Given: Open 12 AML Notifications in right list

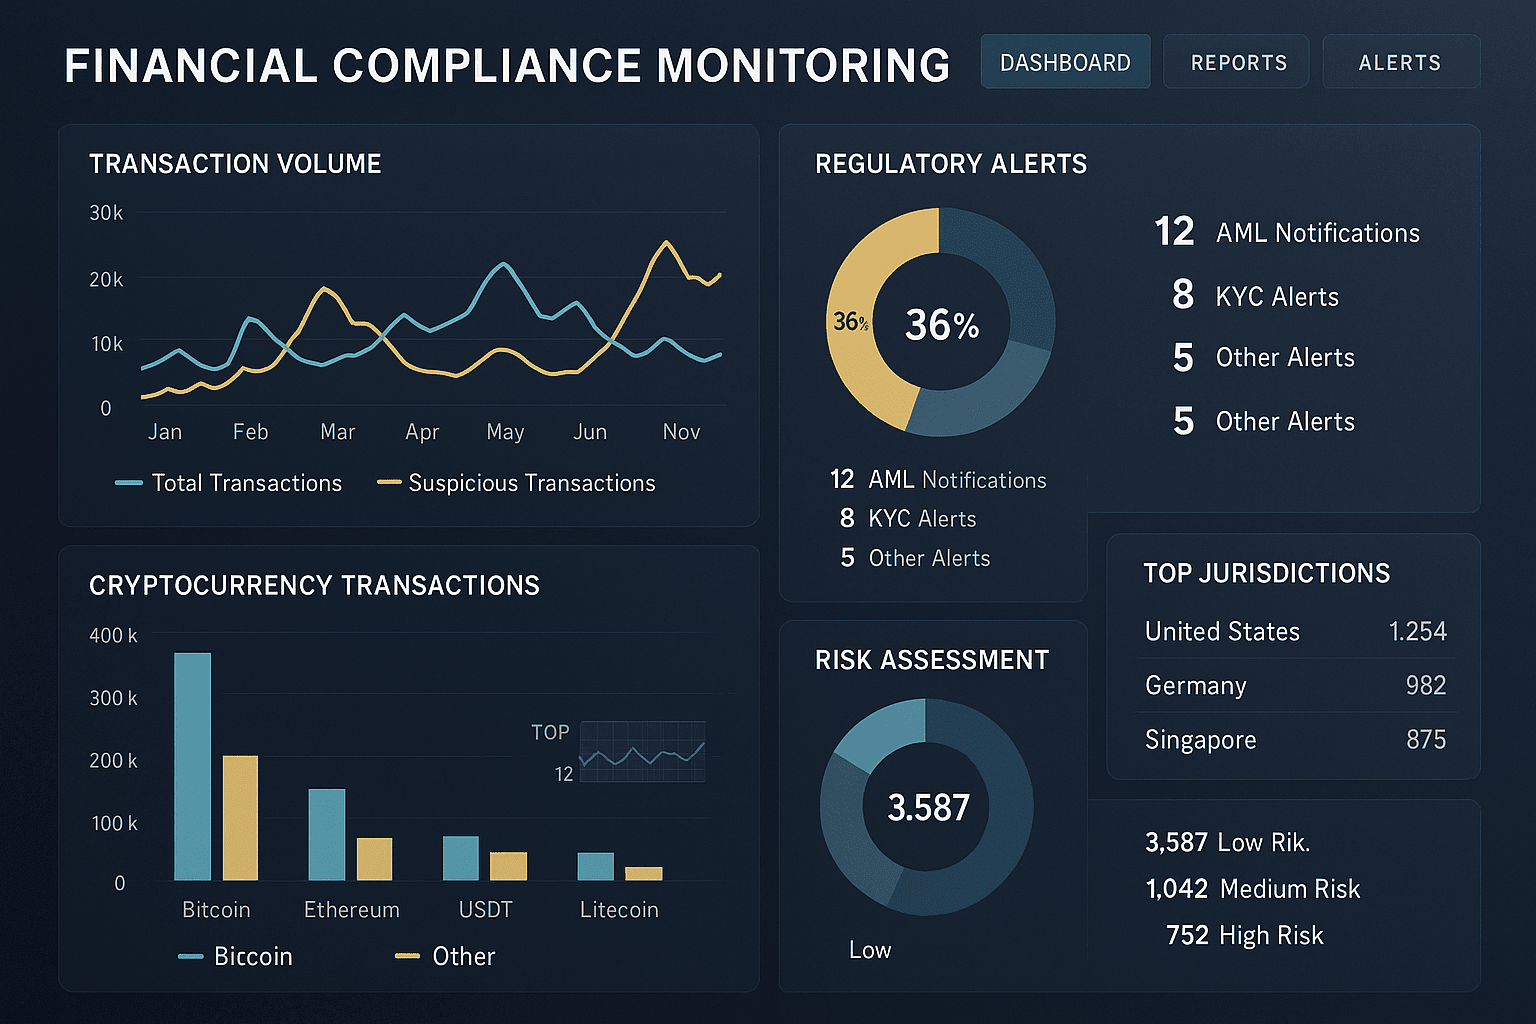Looking at the screenshot, I should tap(1288, 232).
